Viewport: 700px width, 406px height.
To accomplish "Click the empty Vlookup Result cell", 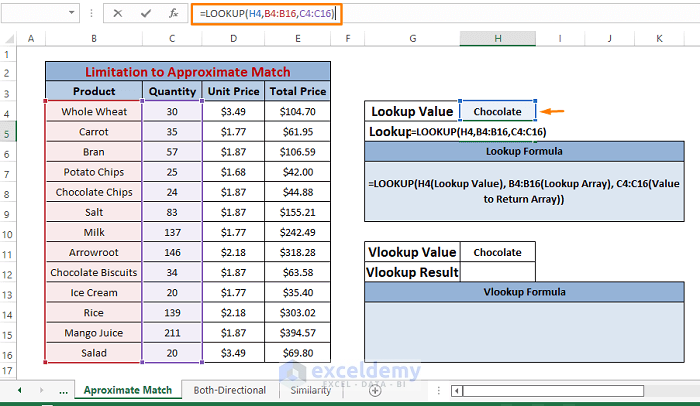I will [x=497, y=272].
